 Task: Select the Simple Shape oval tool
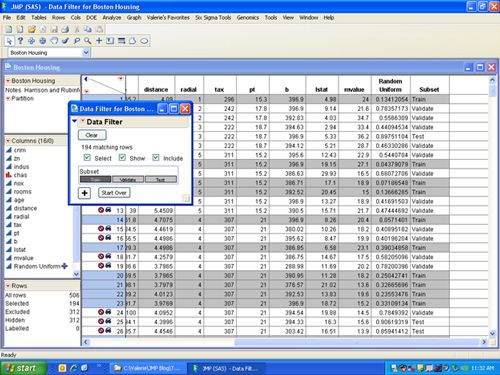pyautogui.click(x=144, y=41)
